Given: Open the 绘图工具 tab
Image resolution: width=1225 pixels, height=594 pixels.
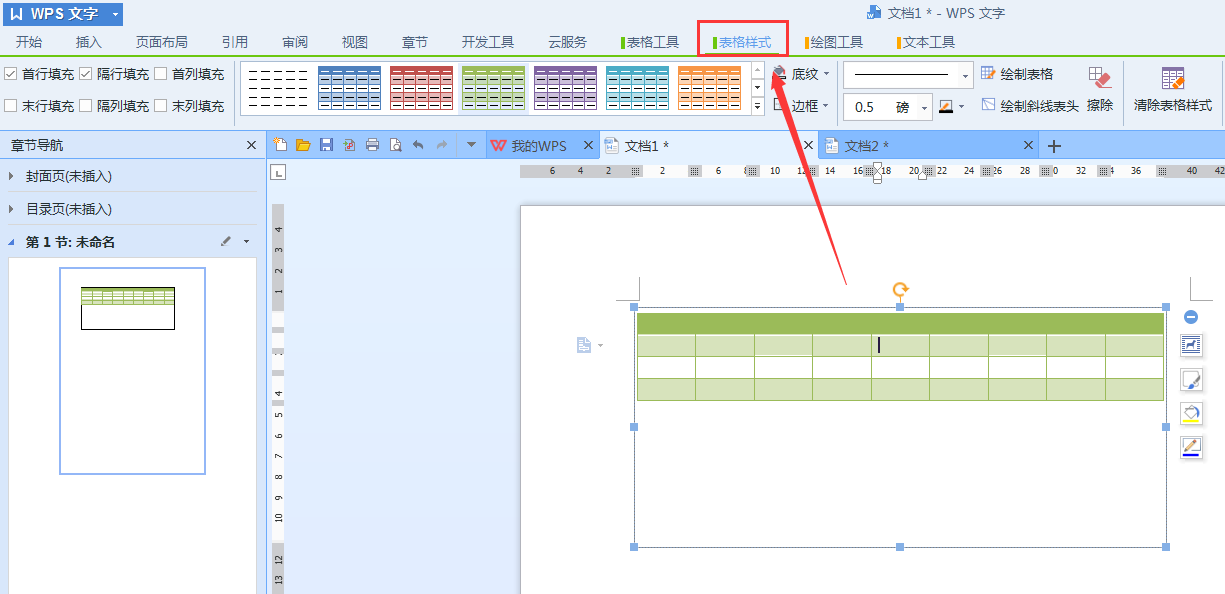Looking at the screenshot, I should (x=834, y=42).
